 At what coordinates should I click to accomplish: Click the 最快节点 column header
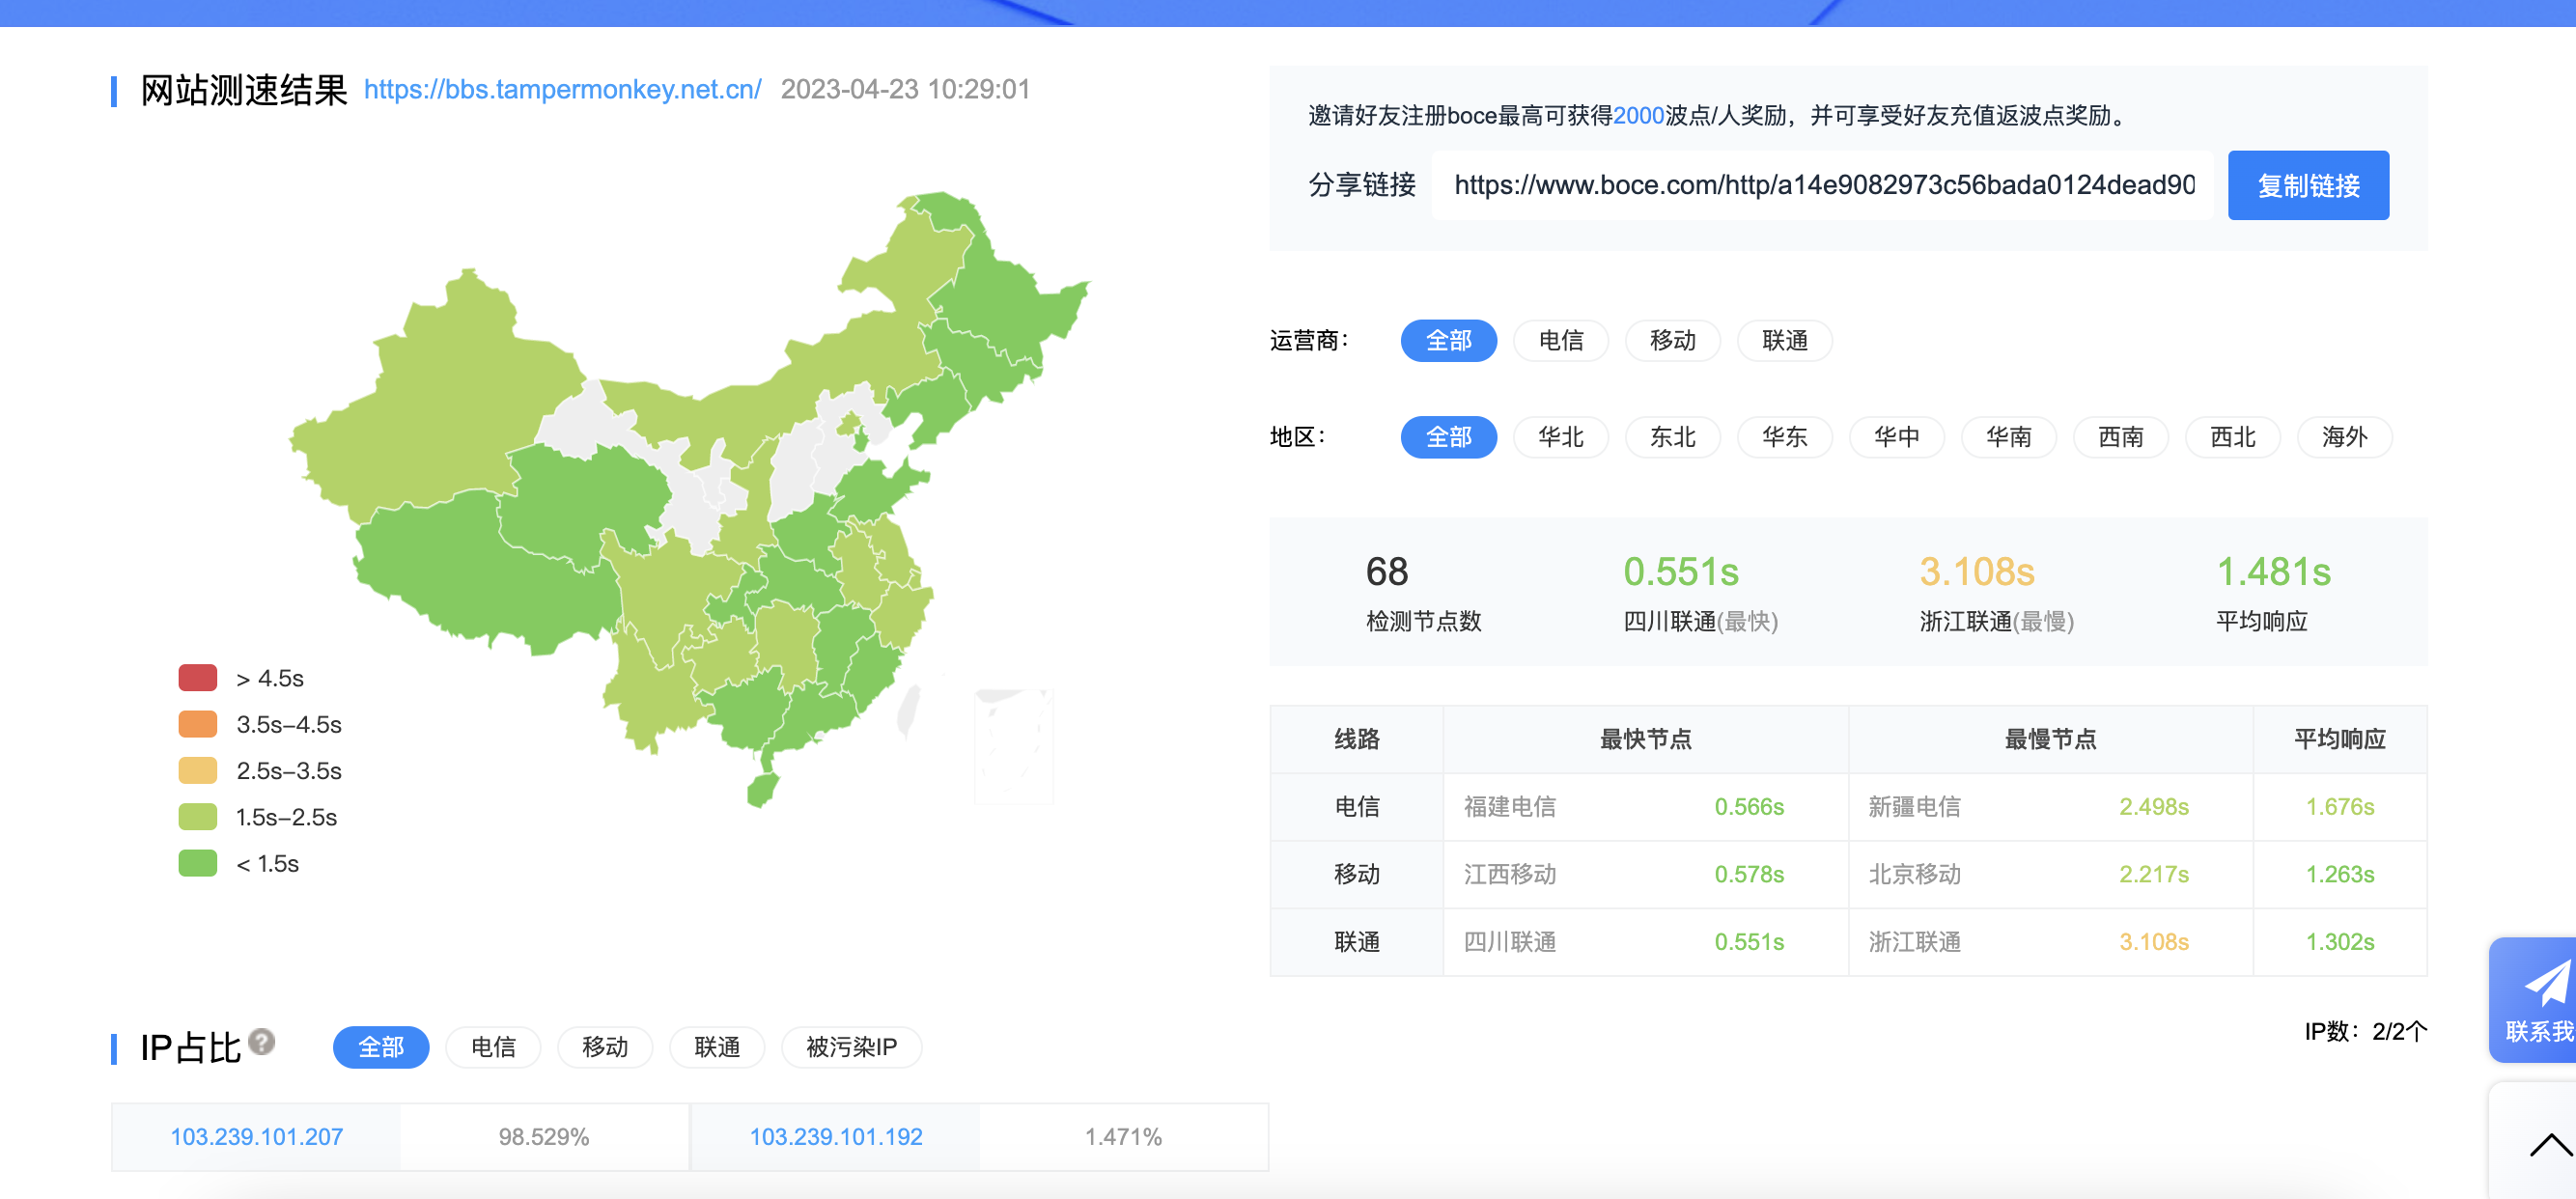1645,739
